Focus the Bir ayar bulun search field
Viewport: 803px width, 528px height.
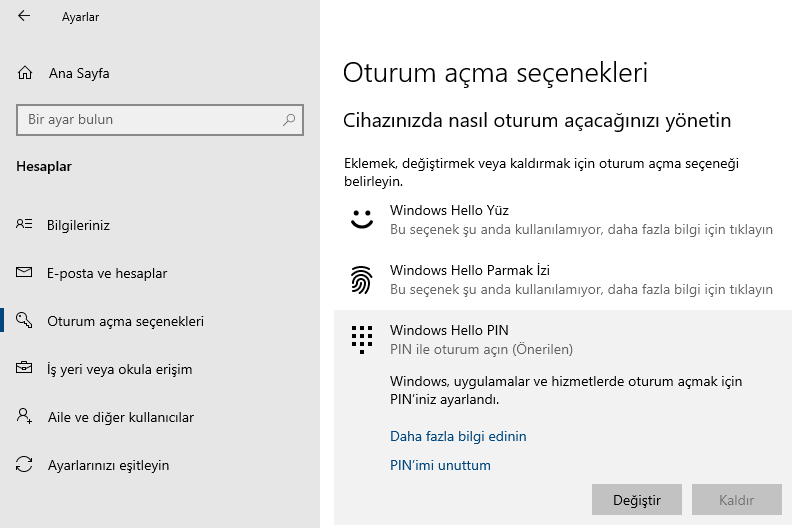point(150,120)
